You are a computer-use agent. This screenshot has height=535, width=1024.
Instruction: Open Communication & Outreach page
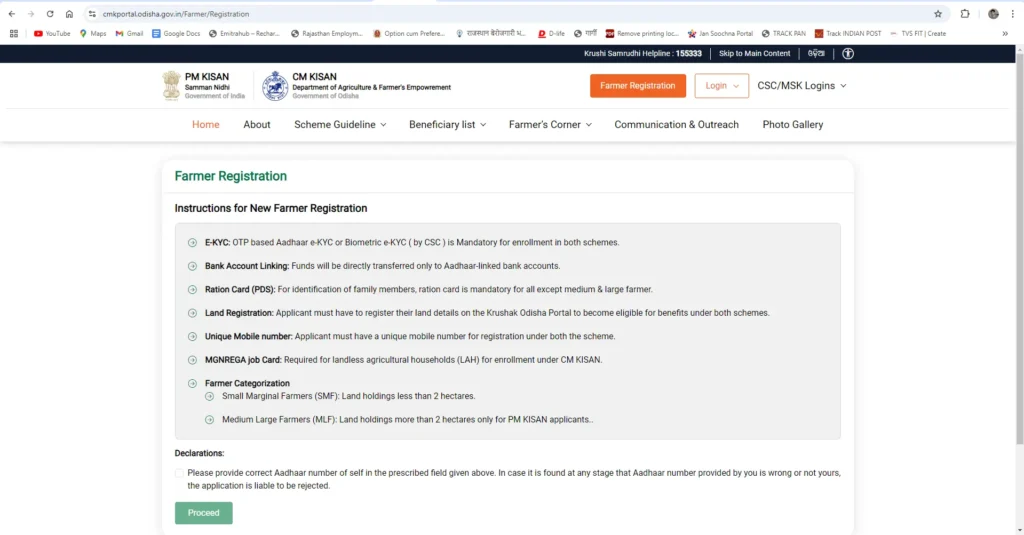coord(677,125)
